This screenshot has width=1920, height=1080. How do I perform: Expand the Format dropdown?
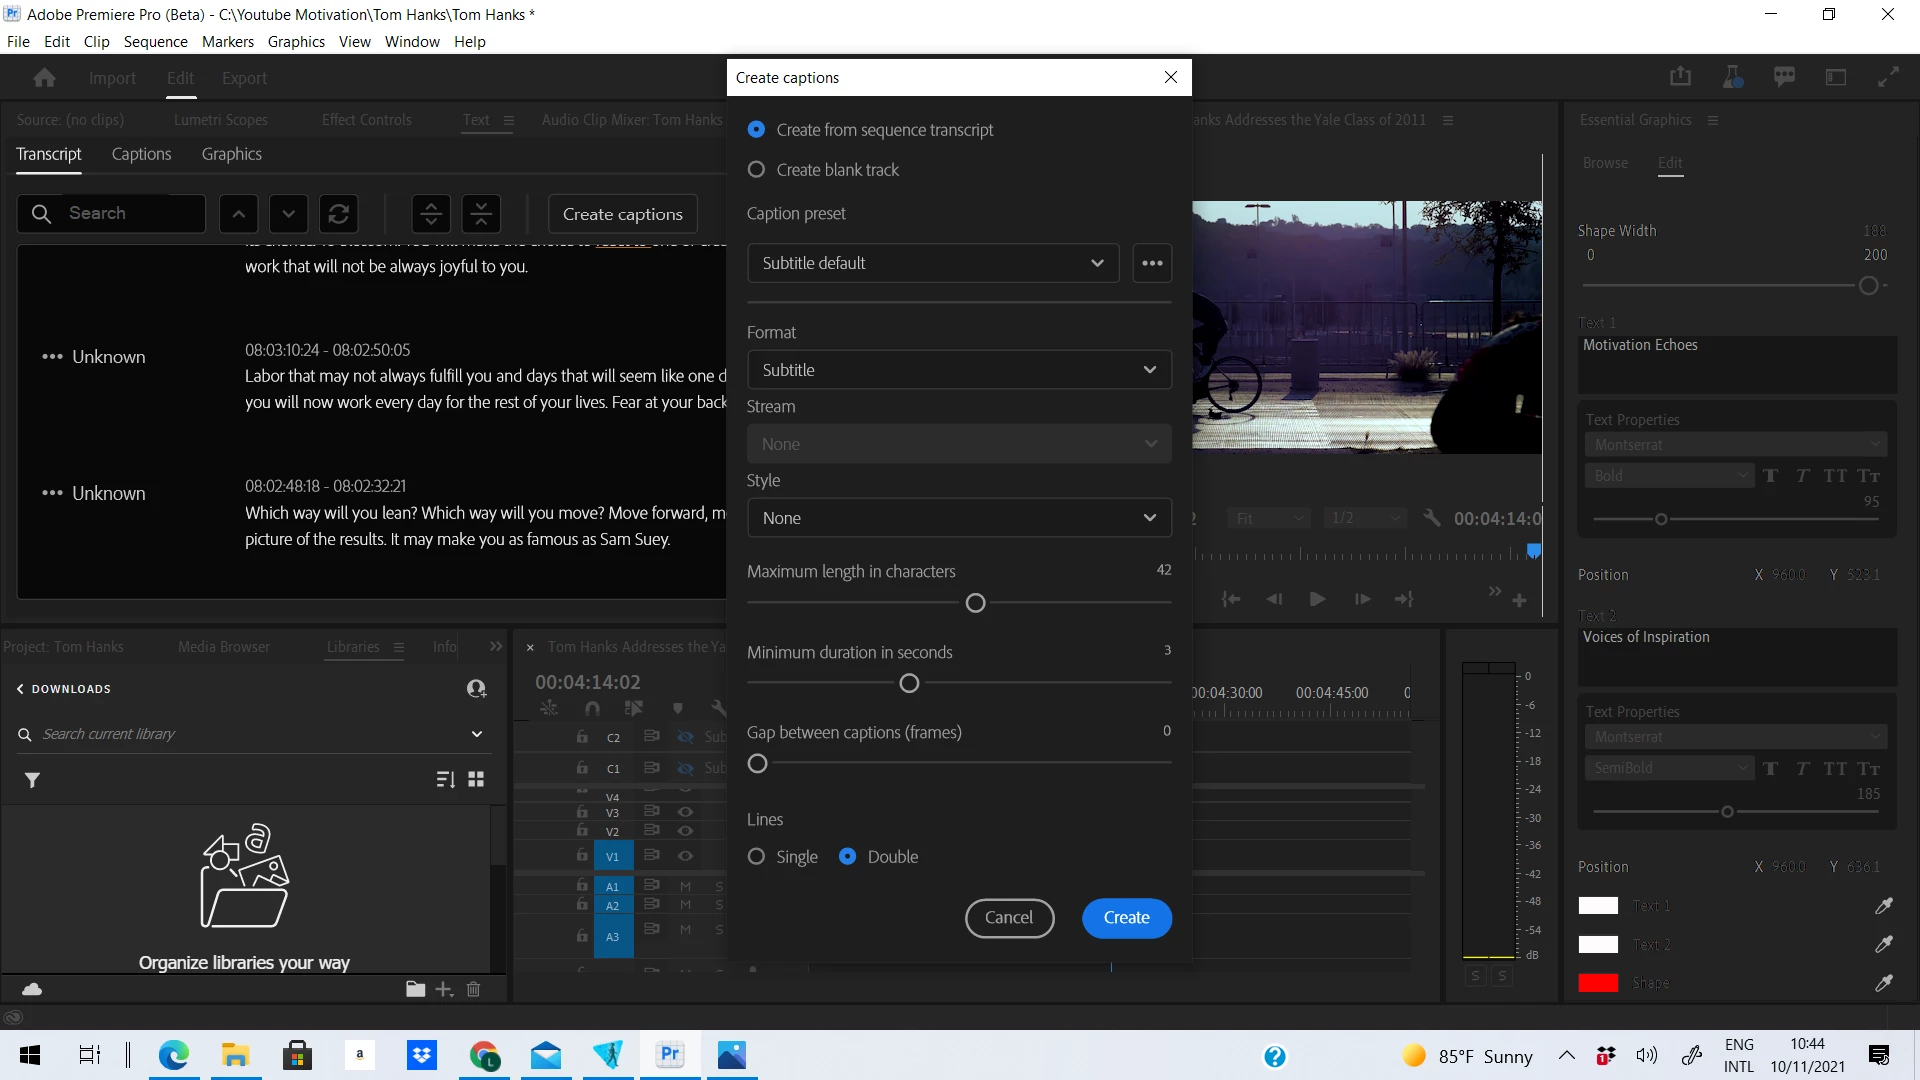tap(958, 370)
